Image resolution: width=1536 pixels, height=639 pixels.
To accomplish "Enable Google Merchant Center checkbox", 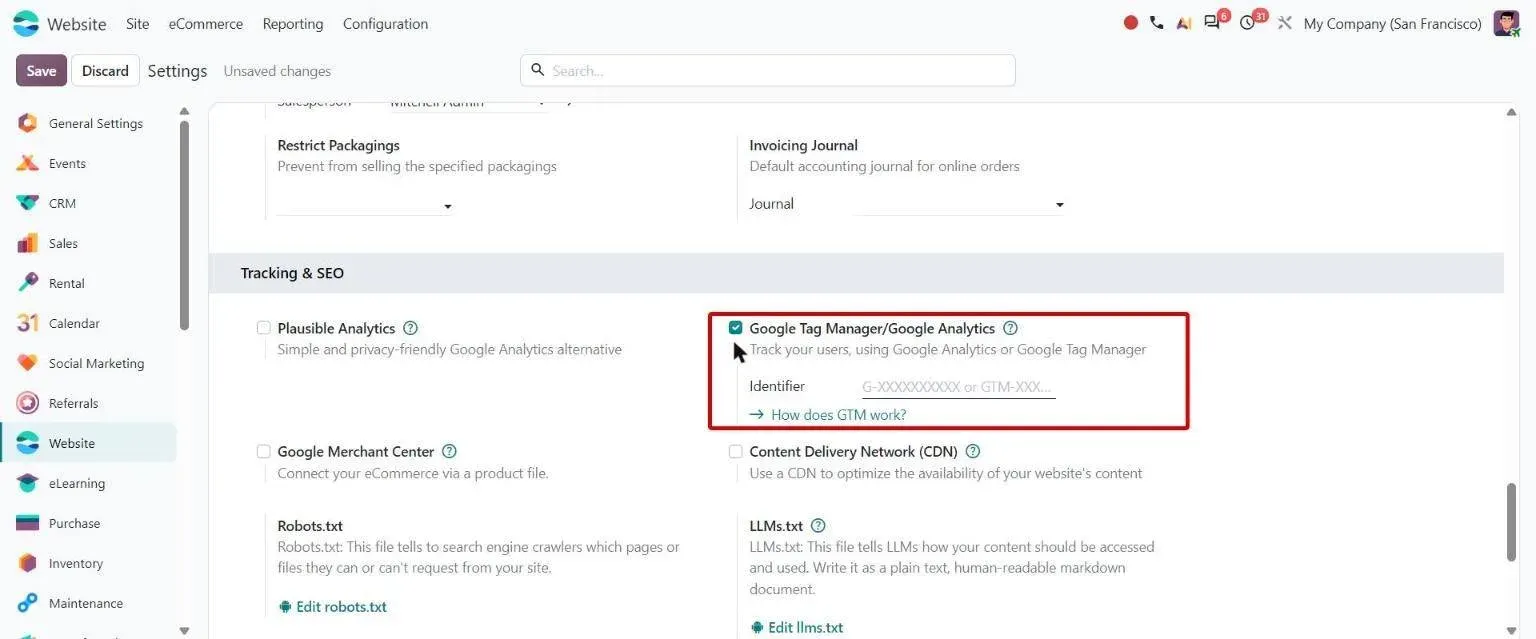I will 264,451.
